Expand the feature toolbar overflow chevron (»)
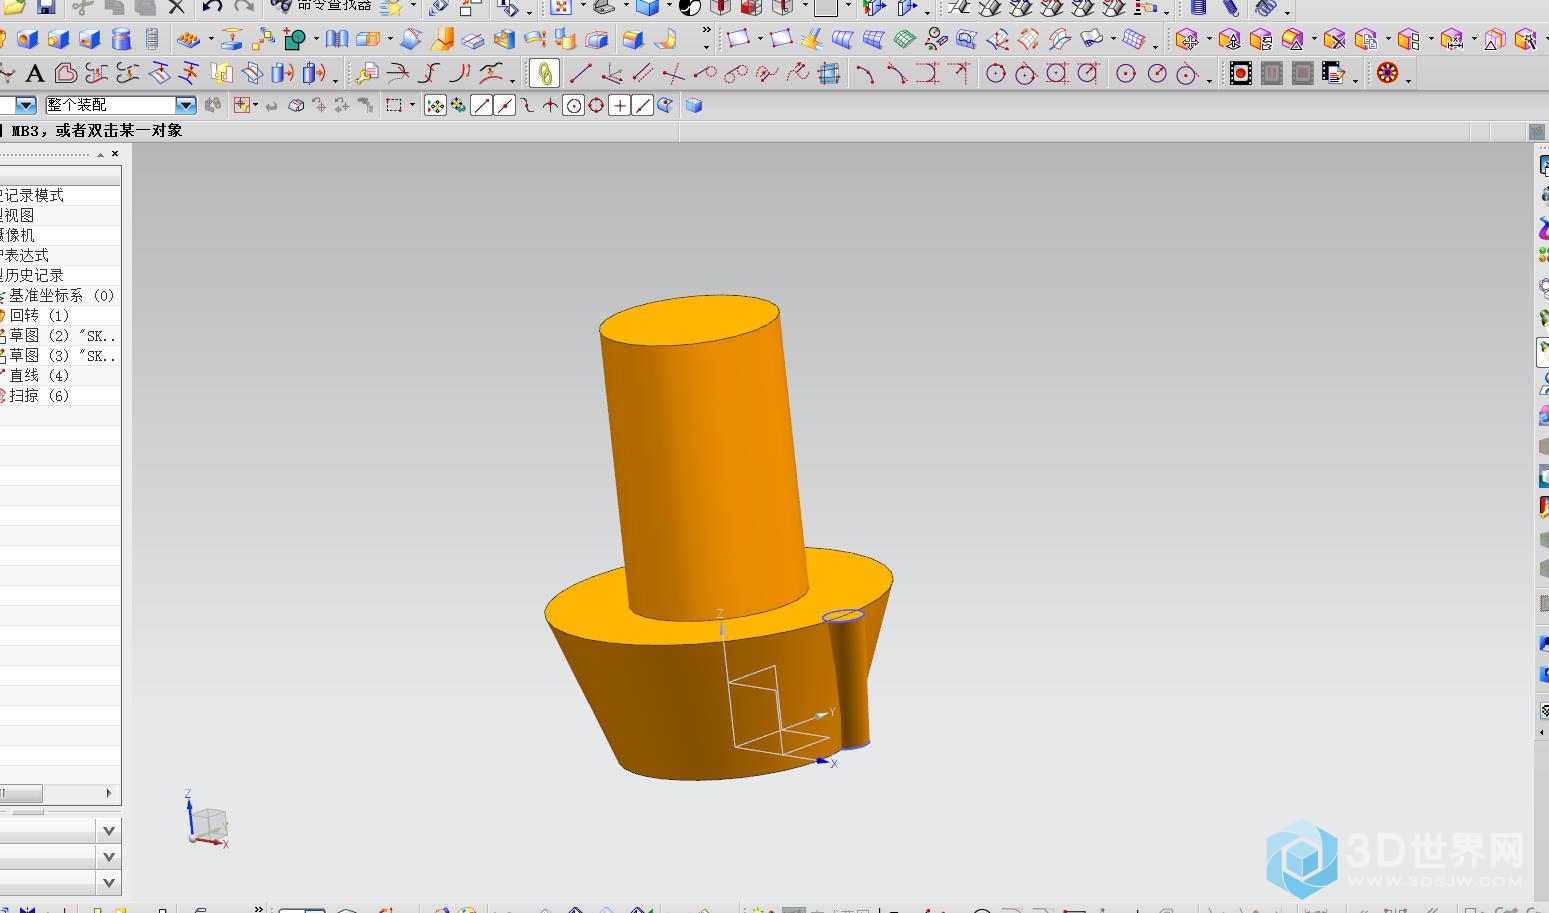The width and height of the screenshot is (1549, 913). [x=706, y=31]
